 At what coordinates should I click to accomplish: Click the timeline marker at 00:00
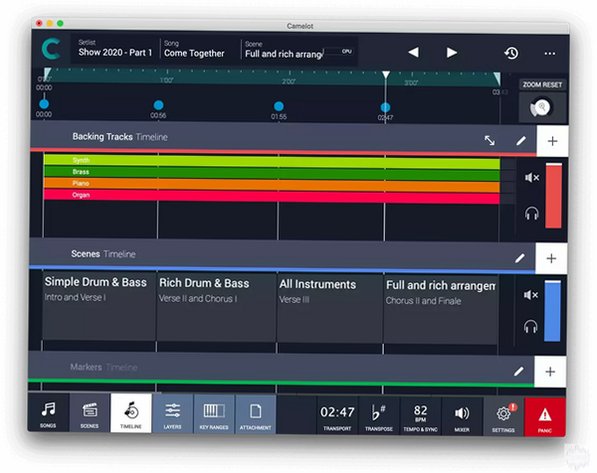[44, 104]
